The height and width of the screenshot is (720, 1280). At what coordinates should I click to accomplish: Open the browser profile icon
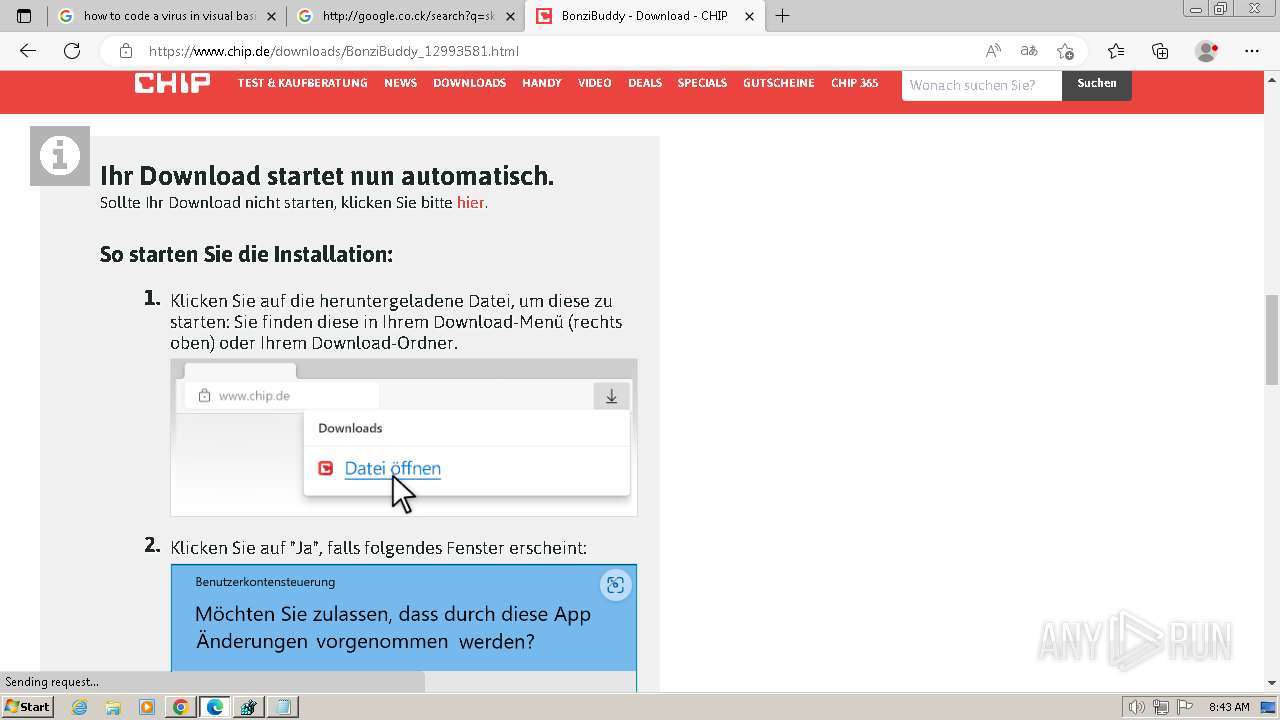coord(1207,51)
